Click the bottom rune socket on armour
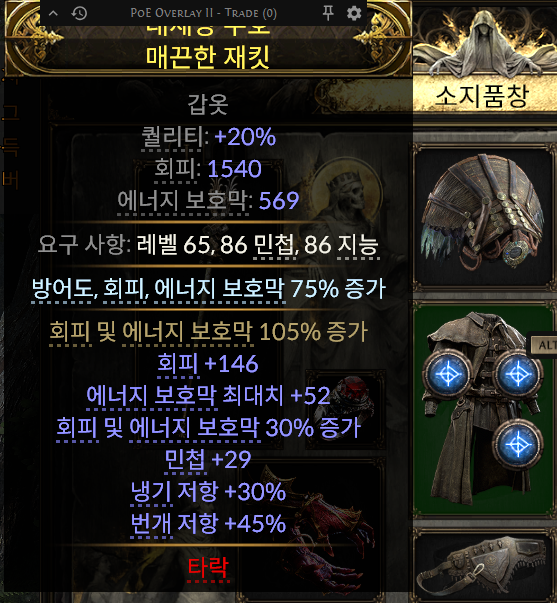 [517, 444]
